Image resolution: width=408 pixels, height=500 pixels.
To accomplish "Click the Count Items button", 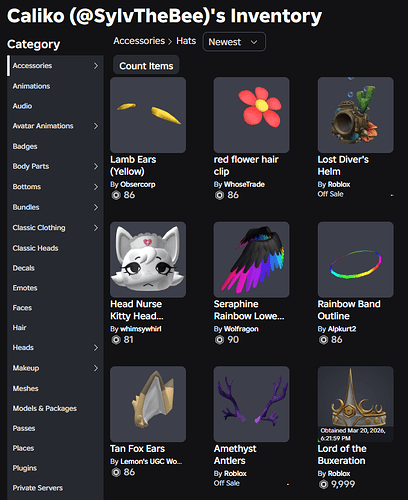I will coord(146,66).
